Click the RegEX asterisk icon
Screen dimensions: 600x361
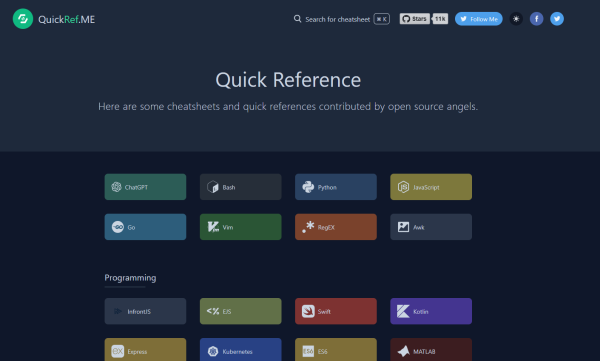(308, 227)
